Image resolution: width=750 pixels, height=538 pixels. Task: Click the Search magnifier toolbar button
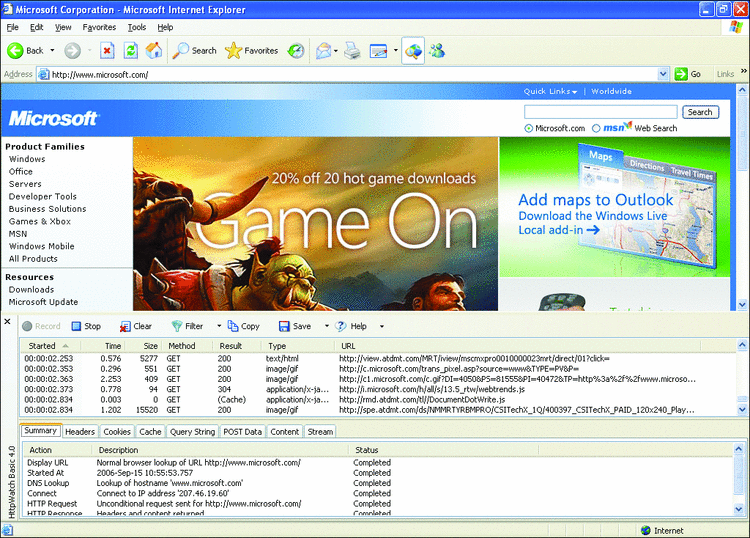click(x=195, y=51)
